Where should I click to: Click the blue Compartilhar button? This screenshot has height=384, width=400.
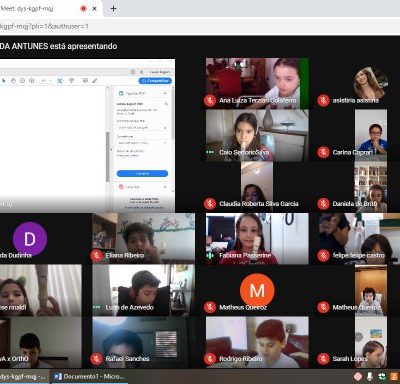[x=155, y=81]
